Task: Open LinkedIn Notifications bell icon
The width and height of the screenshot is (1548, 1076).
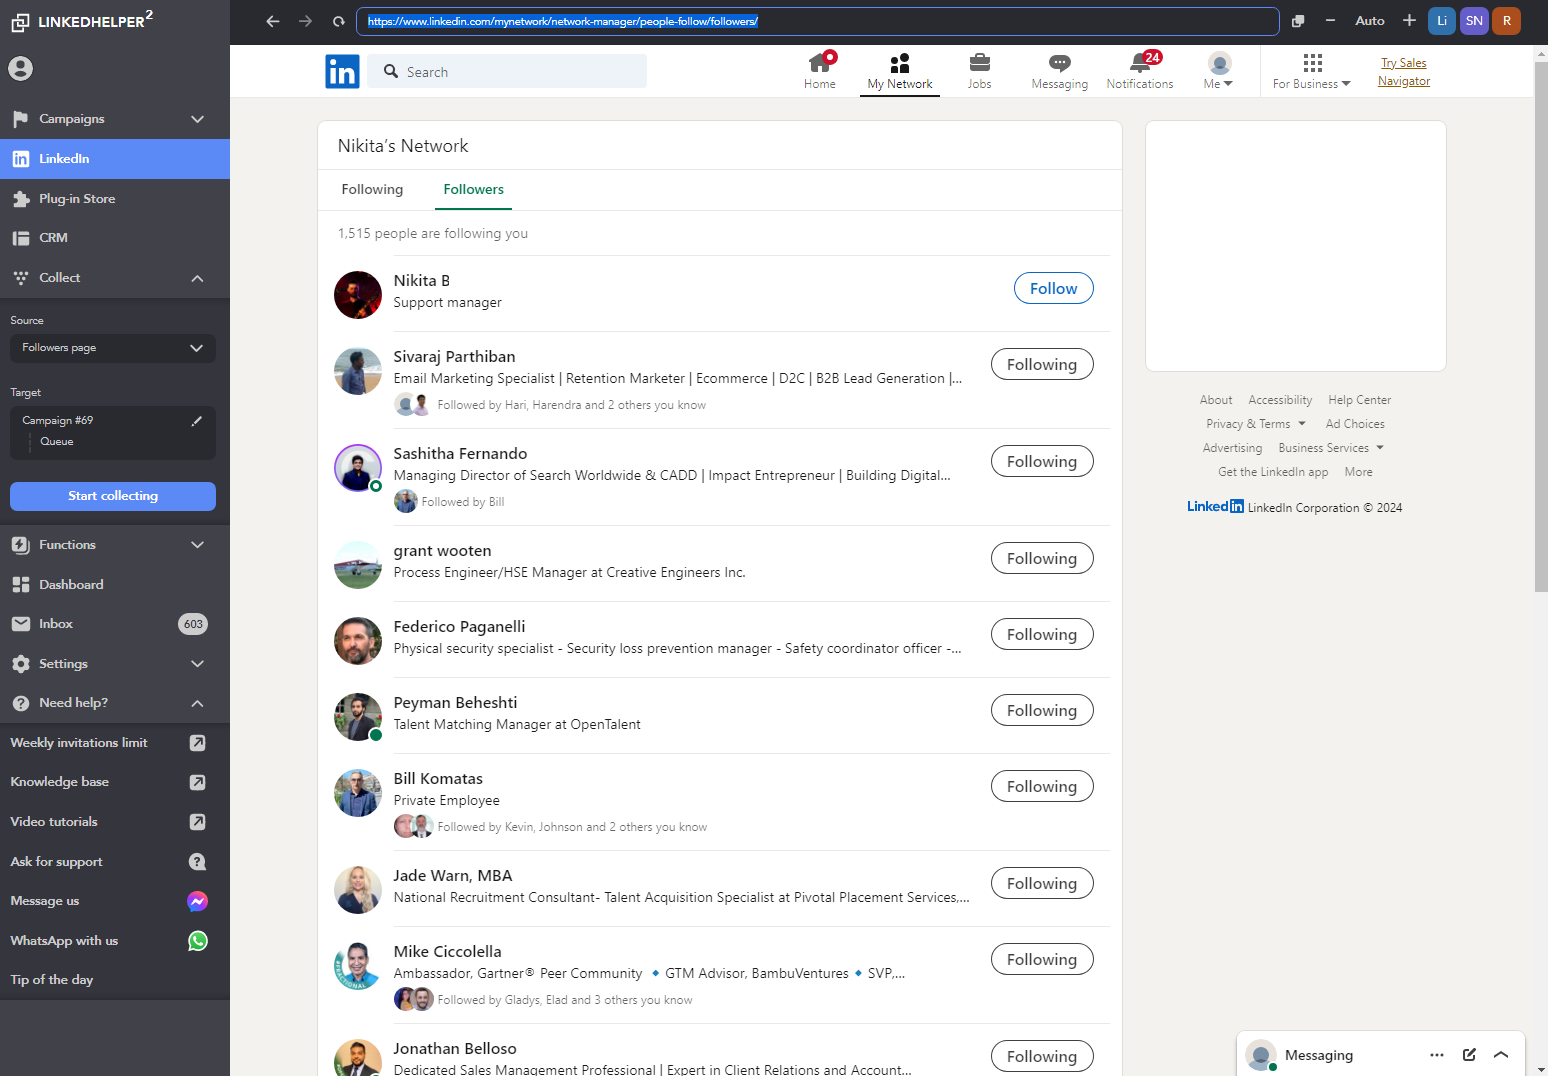Action: 1139,65
